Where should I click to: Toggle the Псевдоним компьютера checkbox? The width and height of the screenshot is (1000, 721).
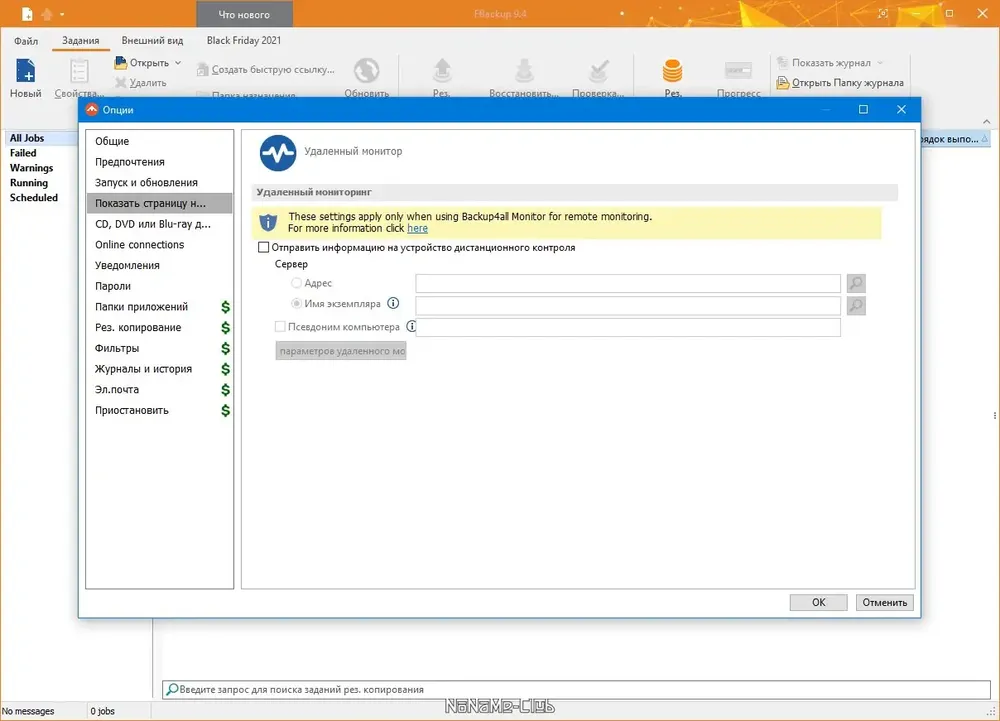[280, 326]
